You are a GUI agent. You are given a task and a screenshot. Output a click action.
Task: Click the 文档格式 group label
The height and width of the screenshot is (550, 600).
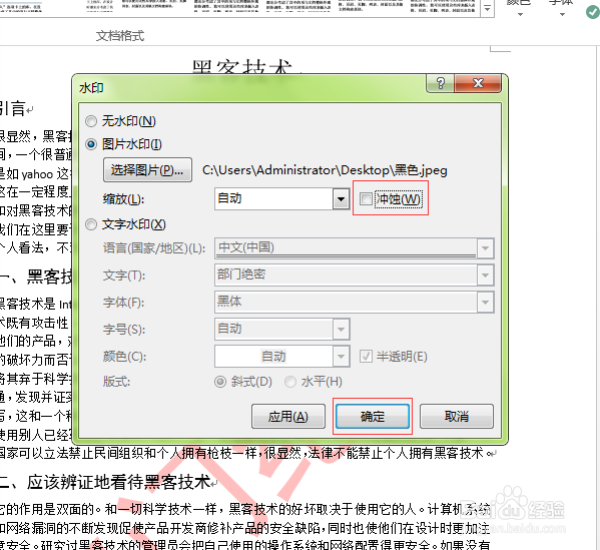(x=120, y=36)
